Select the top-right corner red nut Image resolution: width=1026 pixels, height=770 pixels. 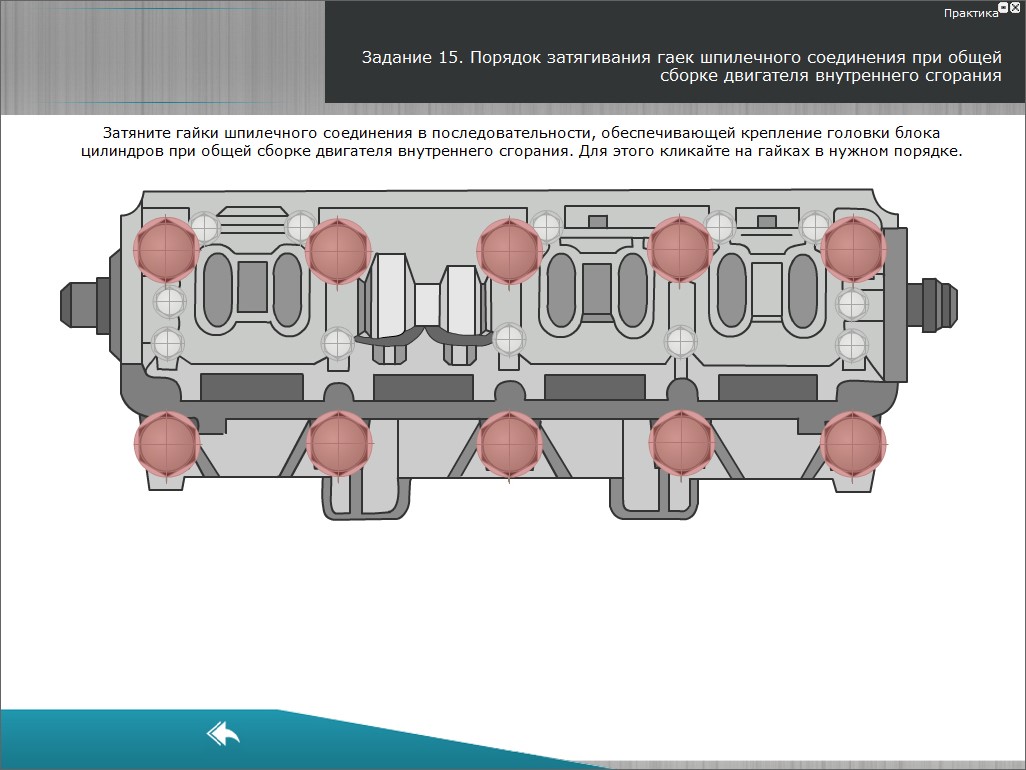(853, 250)
